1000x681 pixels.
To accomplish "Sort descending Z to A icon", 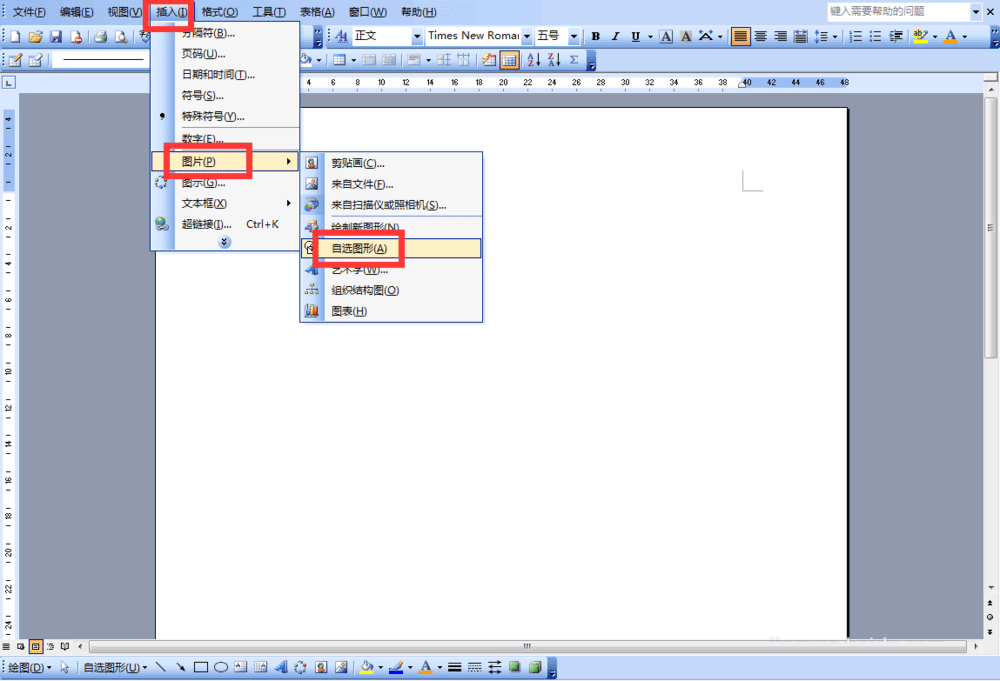I will click(x=554, y=60).
